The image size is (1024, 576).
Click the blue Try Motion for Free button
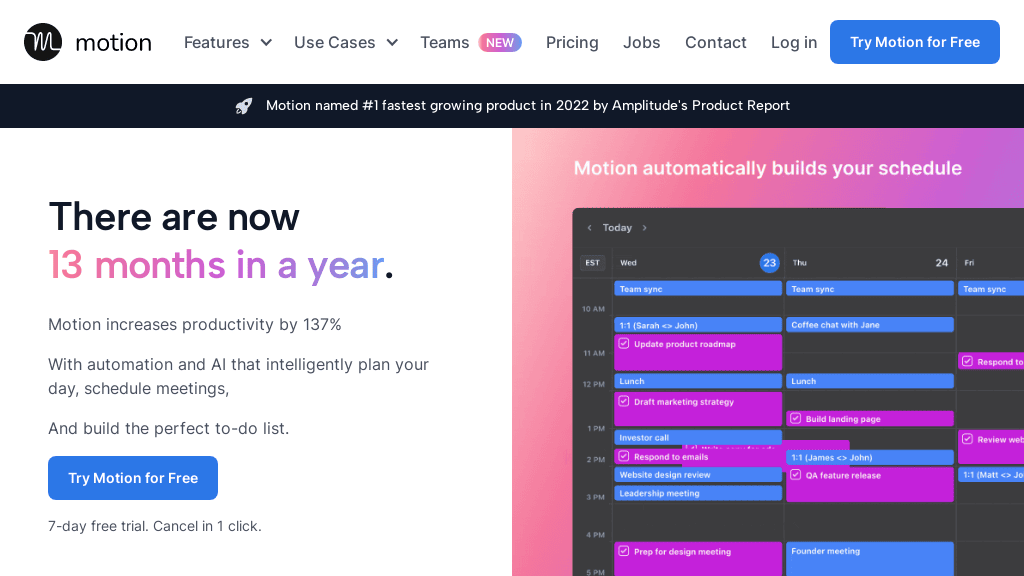pos(914,42)
